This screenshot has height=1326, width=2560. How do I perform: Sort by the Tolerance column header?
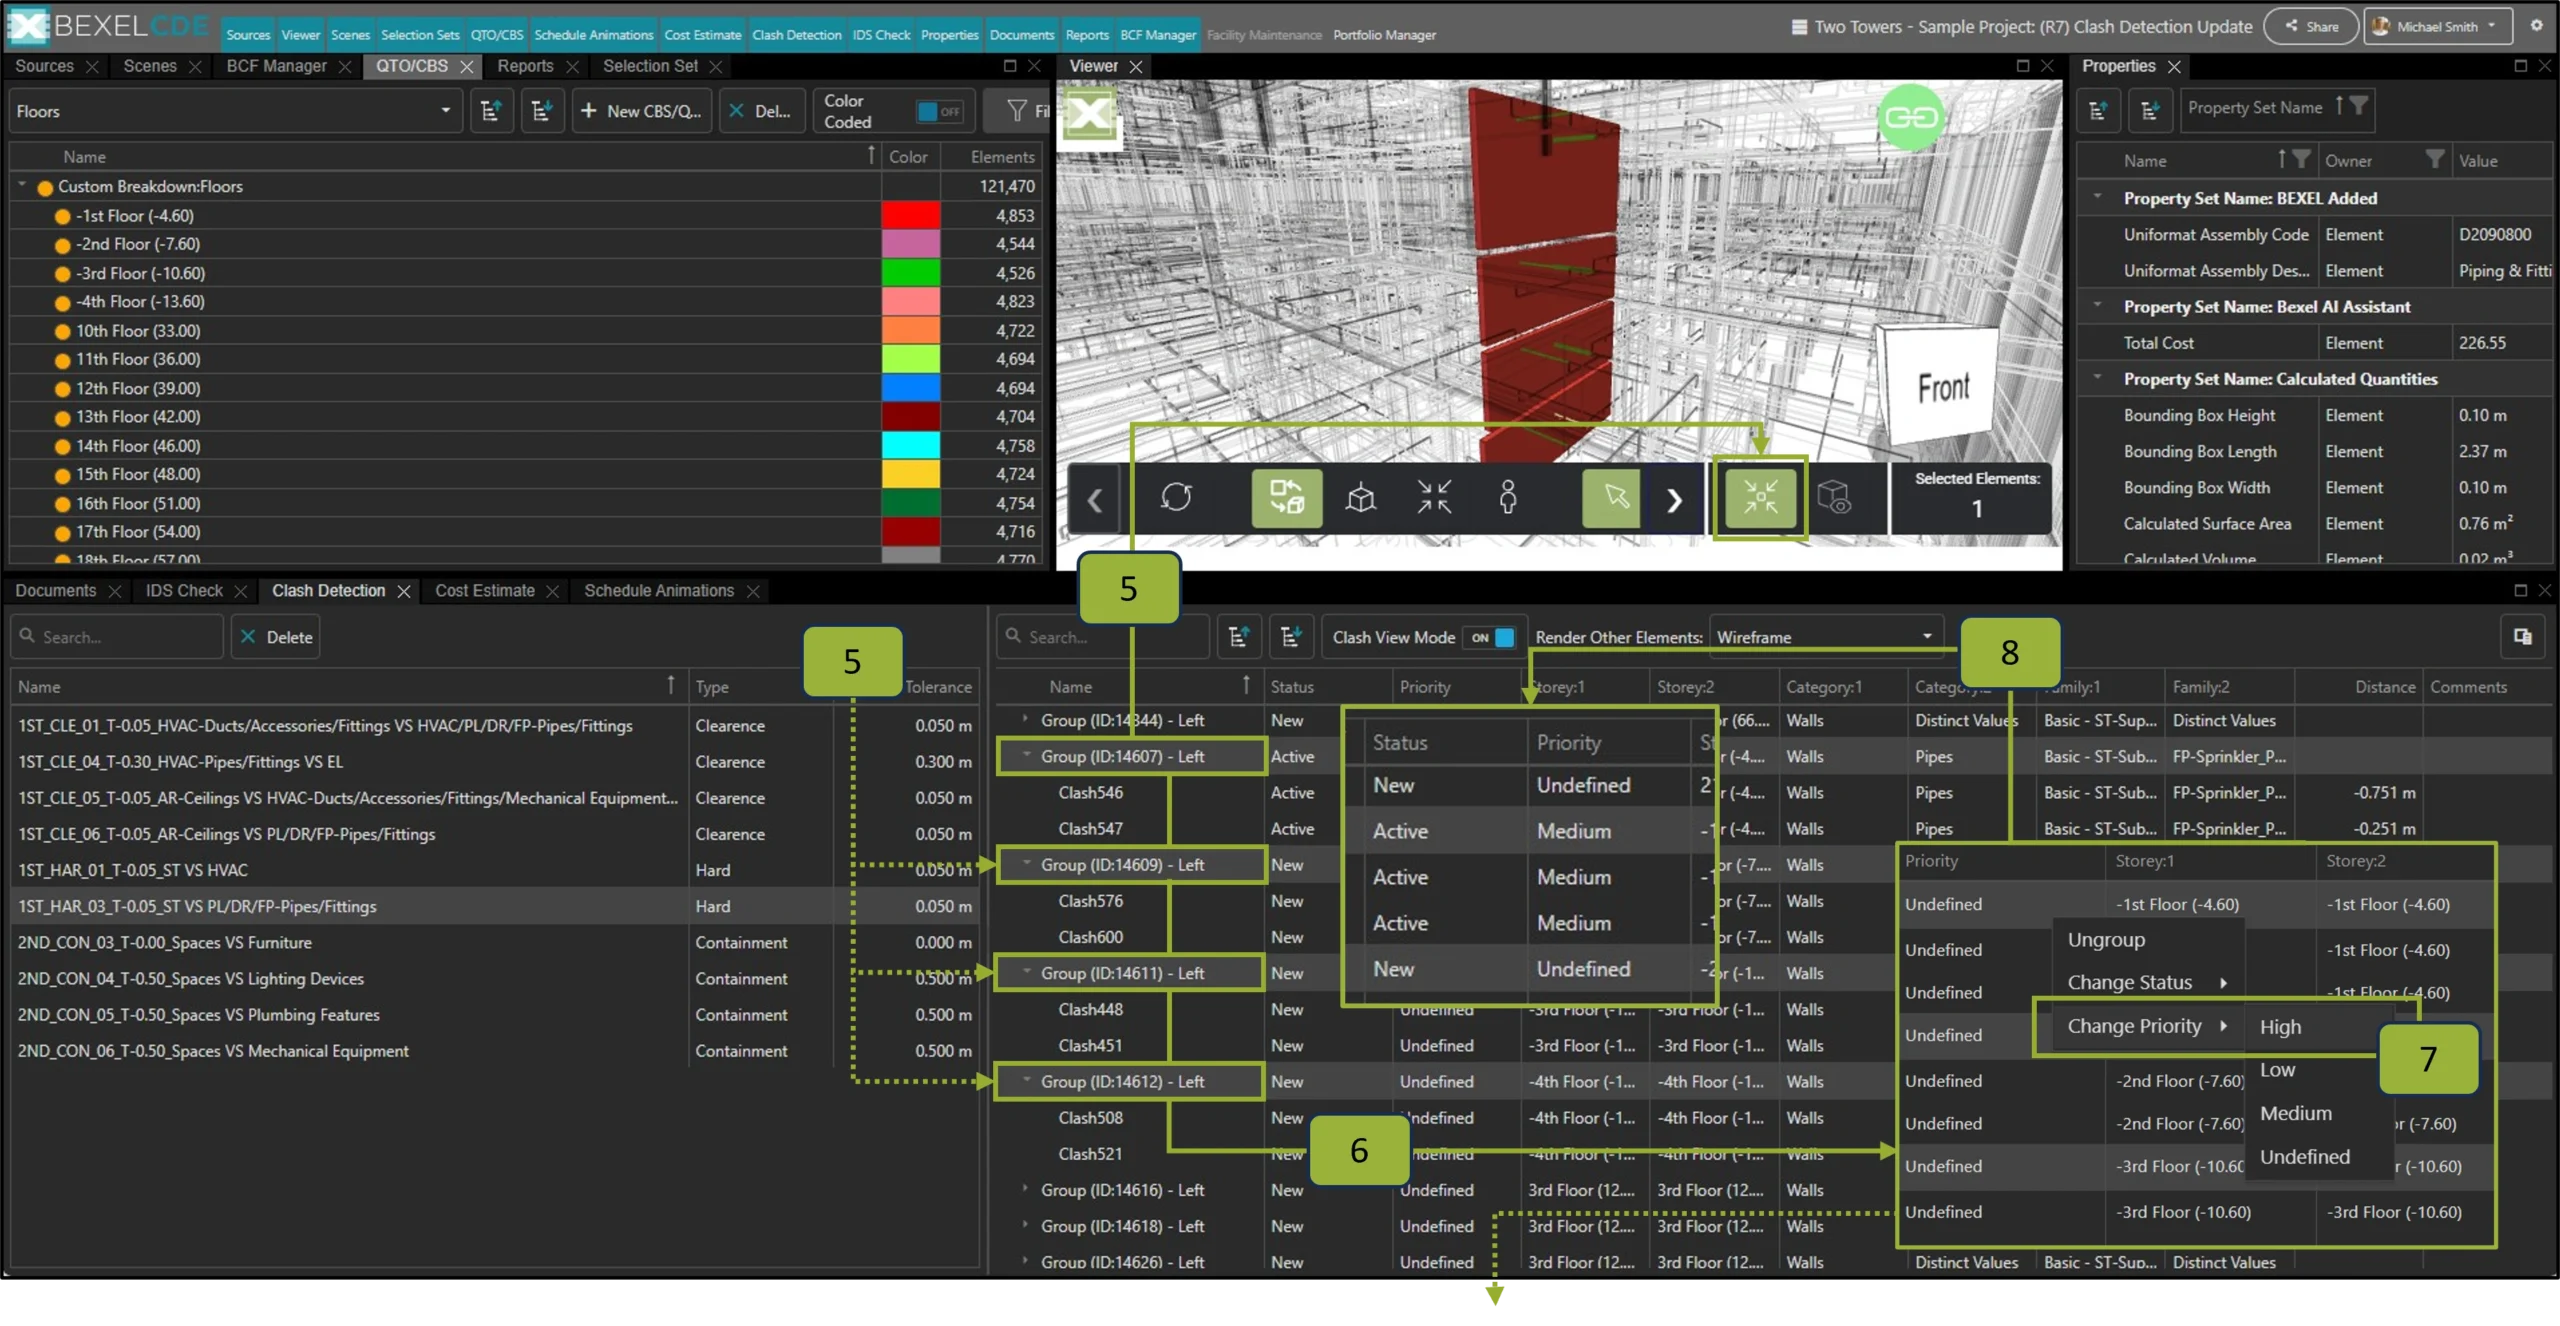pos(937,687)
